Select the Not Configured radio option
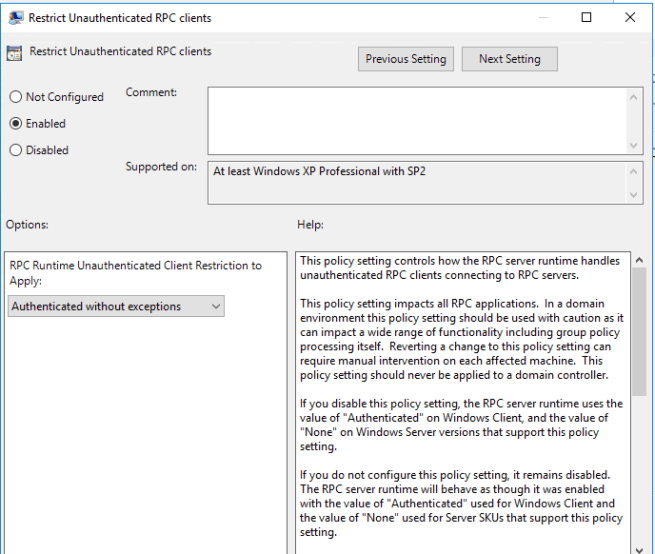655x554 pixels. click(15, 97)
